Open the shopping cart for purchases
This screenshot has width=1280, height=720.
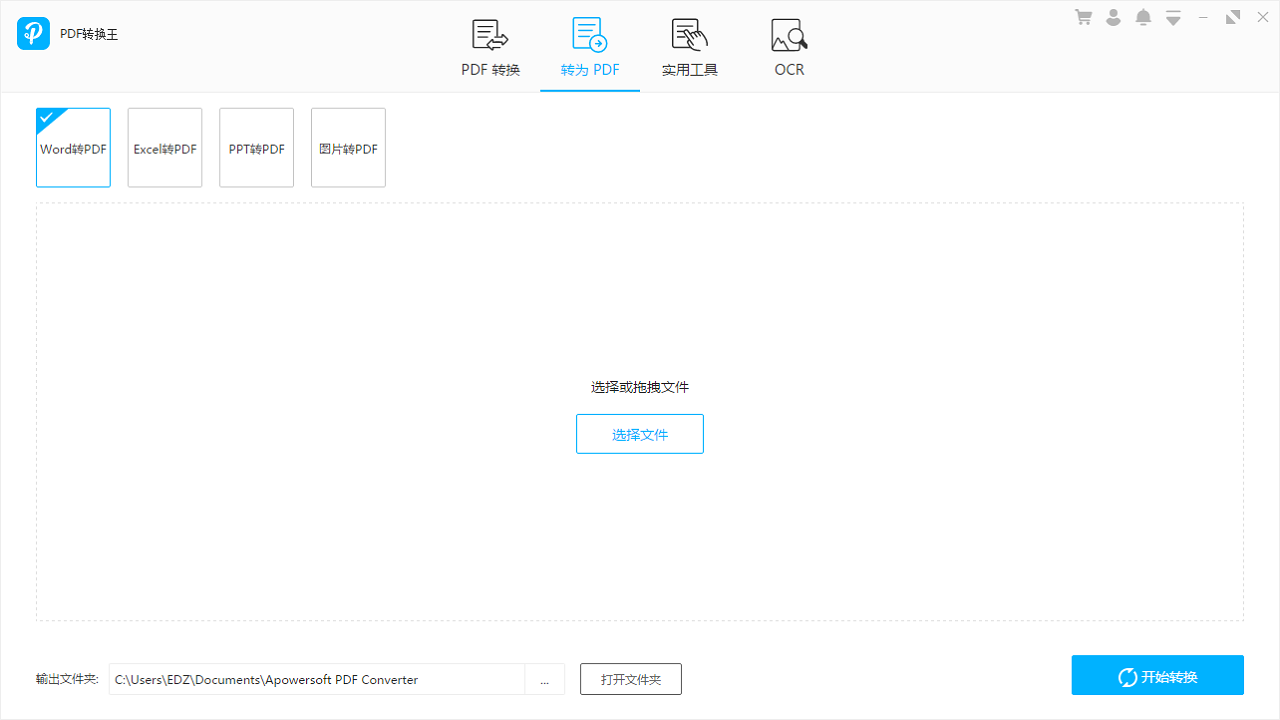pos(1083,17)
